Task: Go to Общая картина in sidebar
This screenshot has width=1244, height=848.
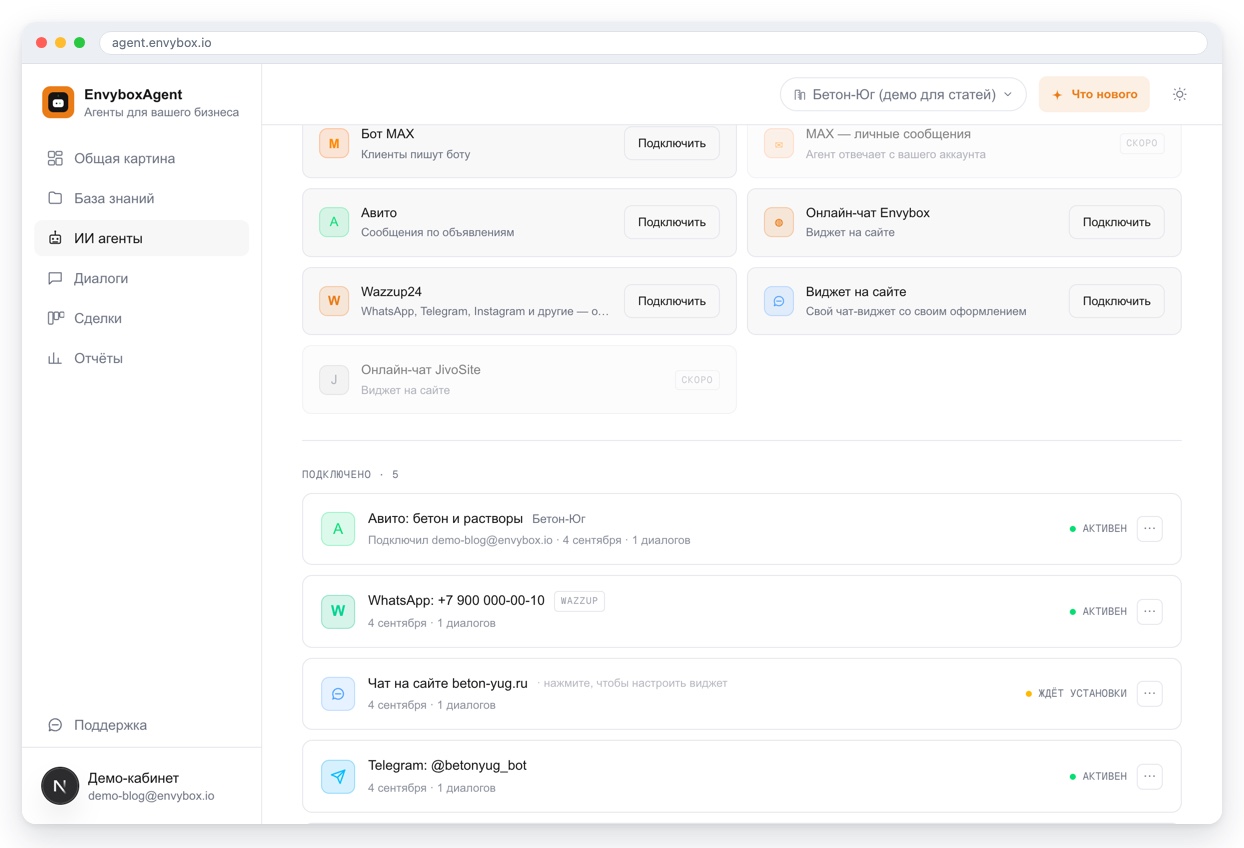Action: 141,158
